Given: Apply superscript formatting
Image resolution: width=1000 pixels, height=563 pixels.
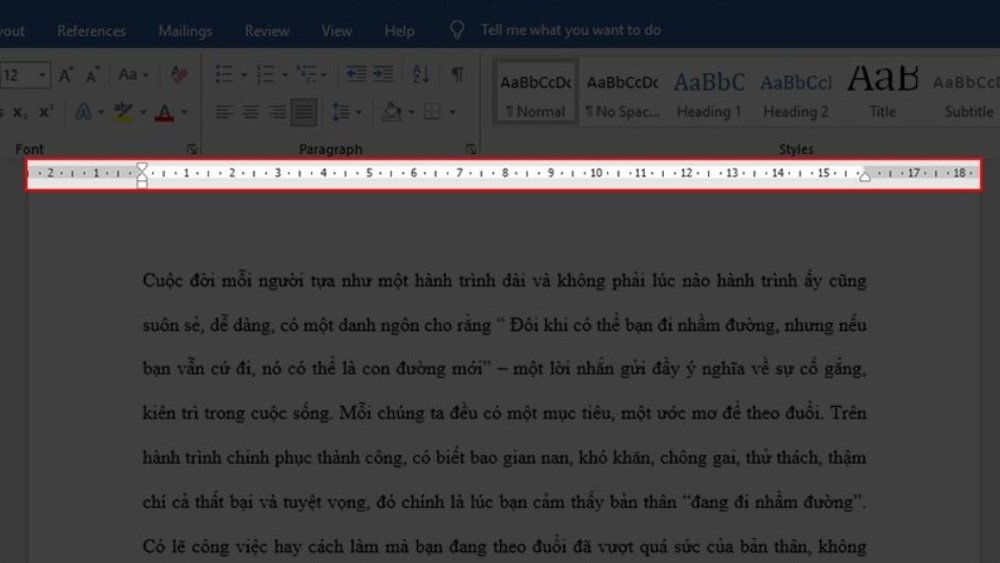Looking at the screenshot, I should (46, 112).
